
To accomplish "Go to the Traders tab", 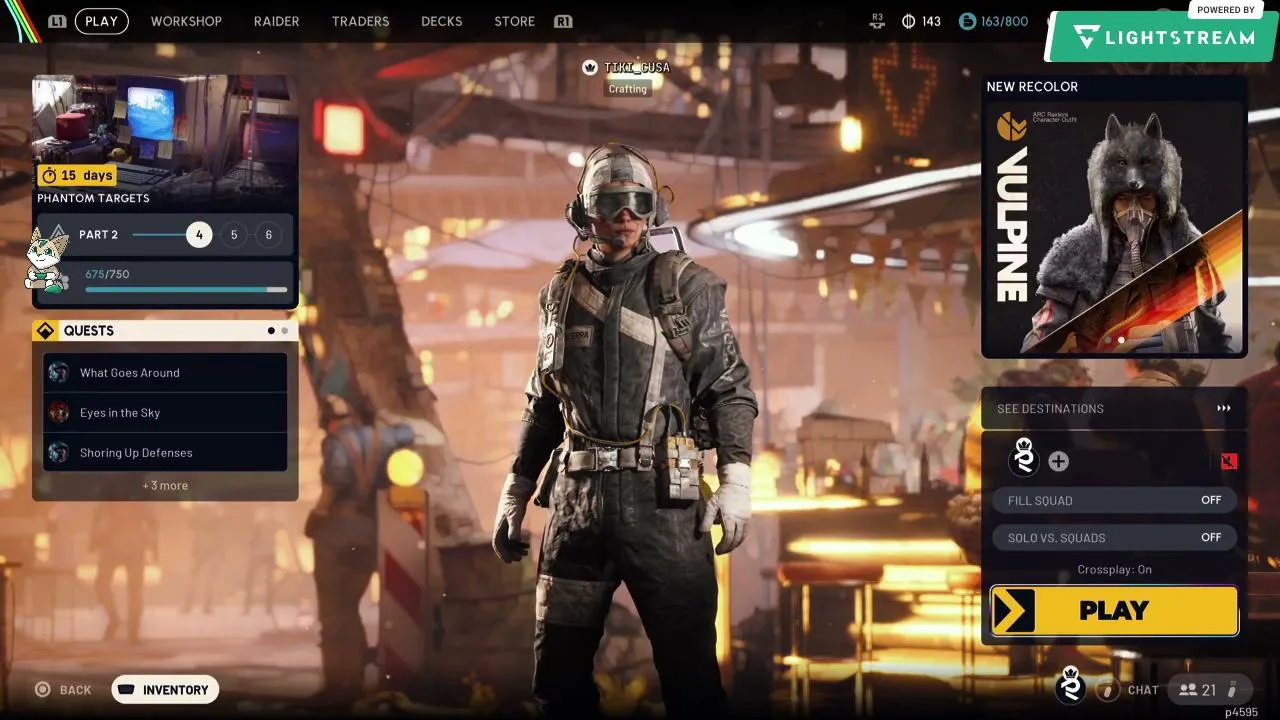I will [x=360, y=21].
